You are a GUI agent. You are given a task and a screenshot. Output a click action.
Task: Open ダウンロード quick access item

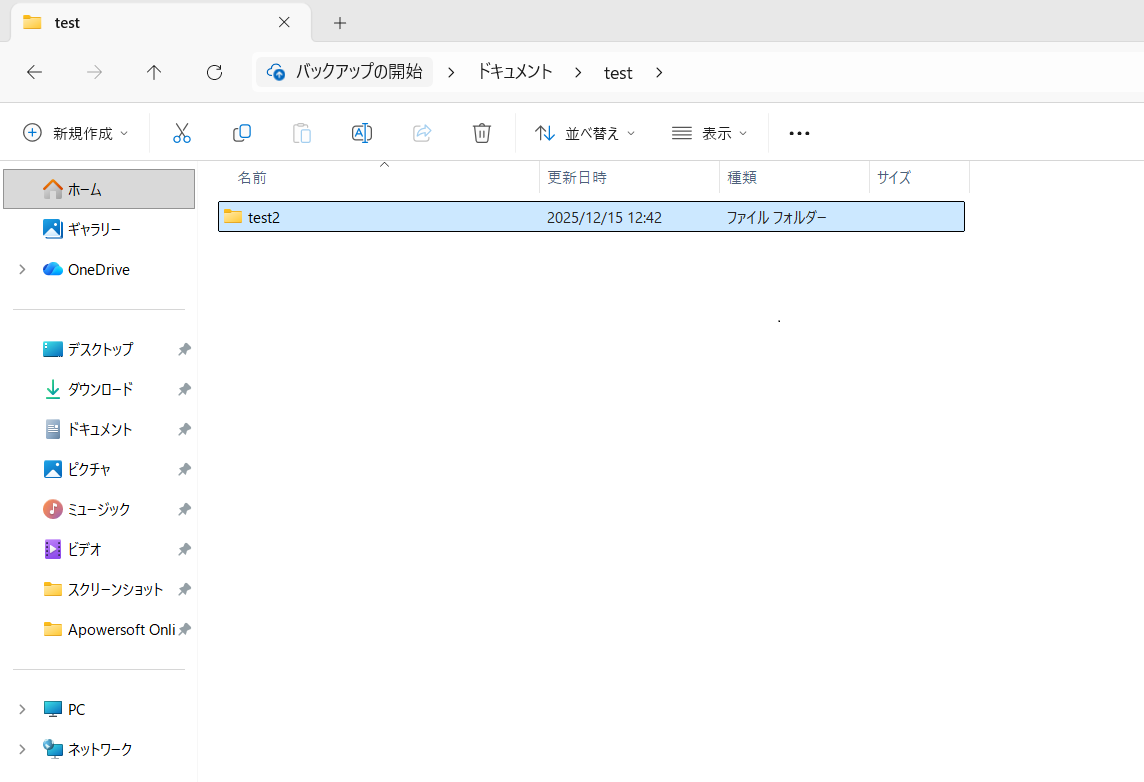click(99, 390)
